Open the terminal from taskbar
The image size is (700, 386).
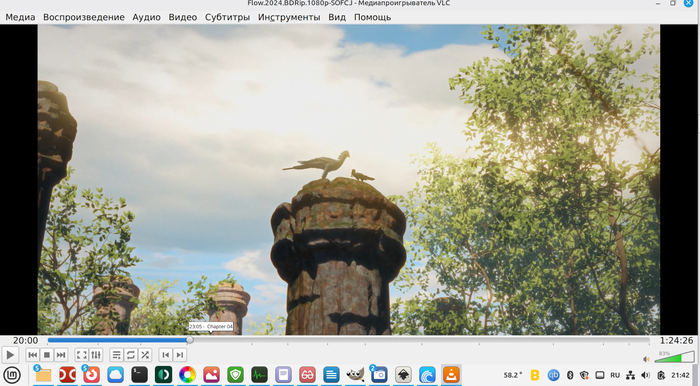(139, 375)
